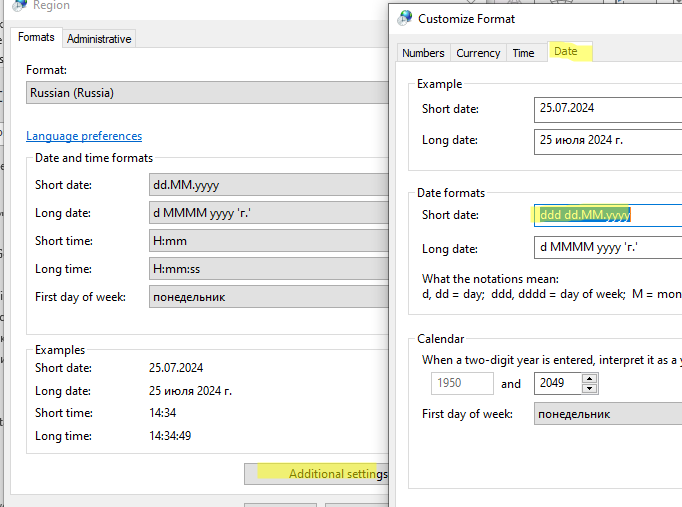Click the Short date ddd dd.MM.yyyy field
682x507 pixels.
tap(608, 215)
